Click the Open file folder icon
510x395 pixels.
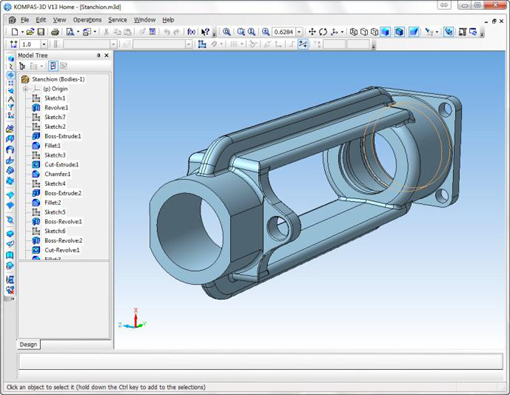pos(30,32)
